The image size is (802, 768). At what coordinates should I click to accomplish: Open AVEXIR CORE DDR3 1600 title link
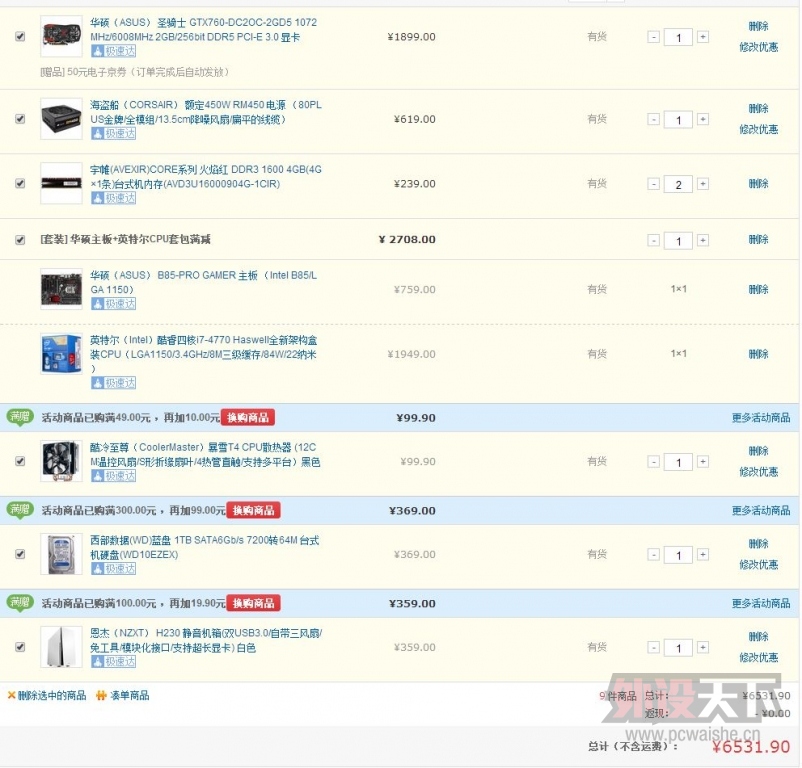click(x=206, y=176)
